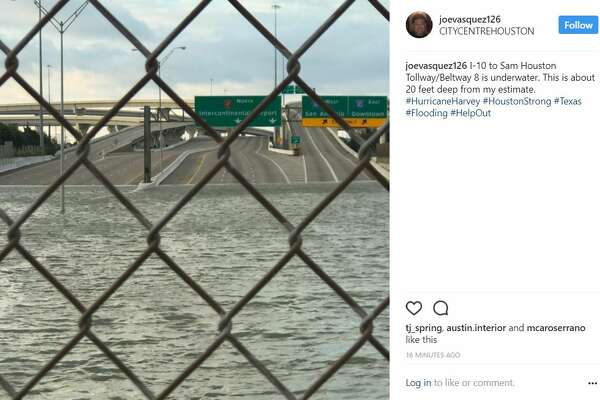600x400 pixels.
Task: Open the #HoustonStrong hashtag
Action: pyautogui.click(x=517, y=101)
